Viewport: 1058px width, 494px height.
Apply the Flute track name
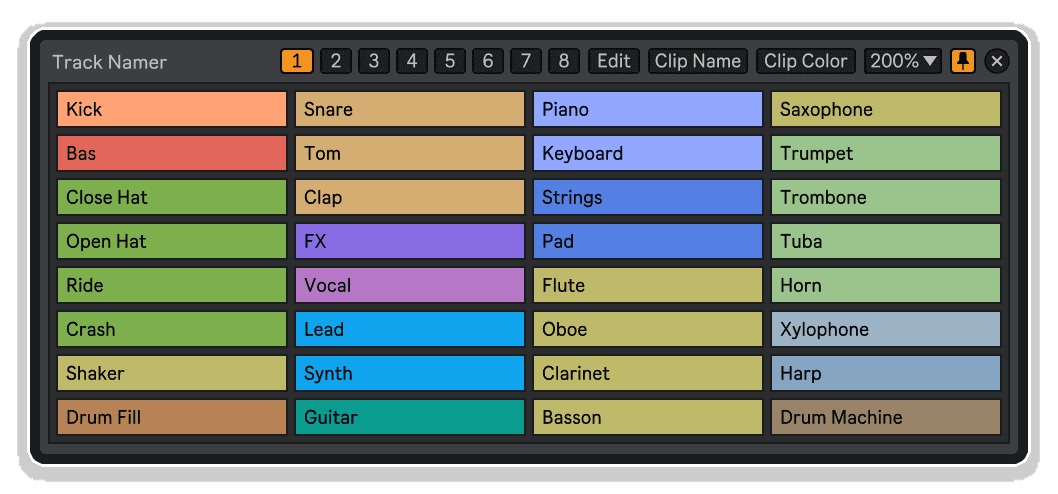[x=648, y=285]
